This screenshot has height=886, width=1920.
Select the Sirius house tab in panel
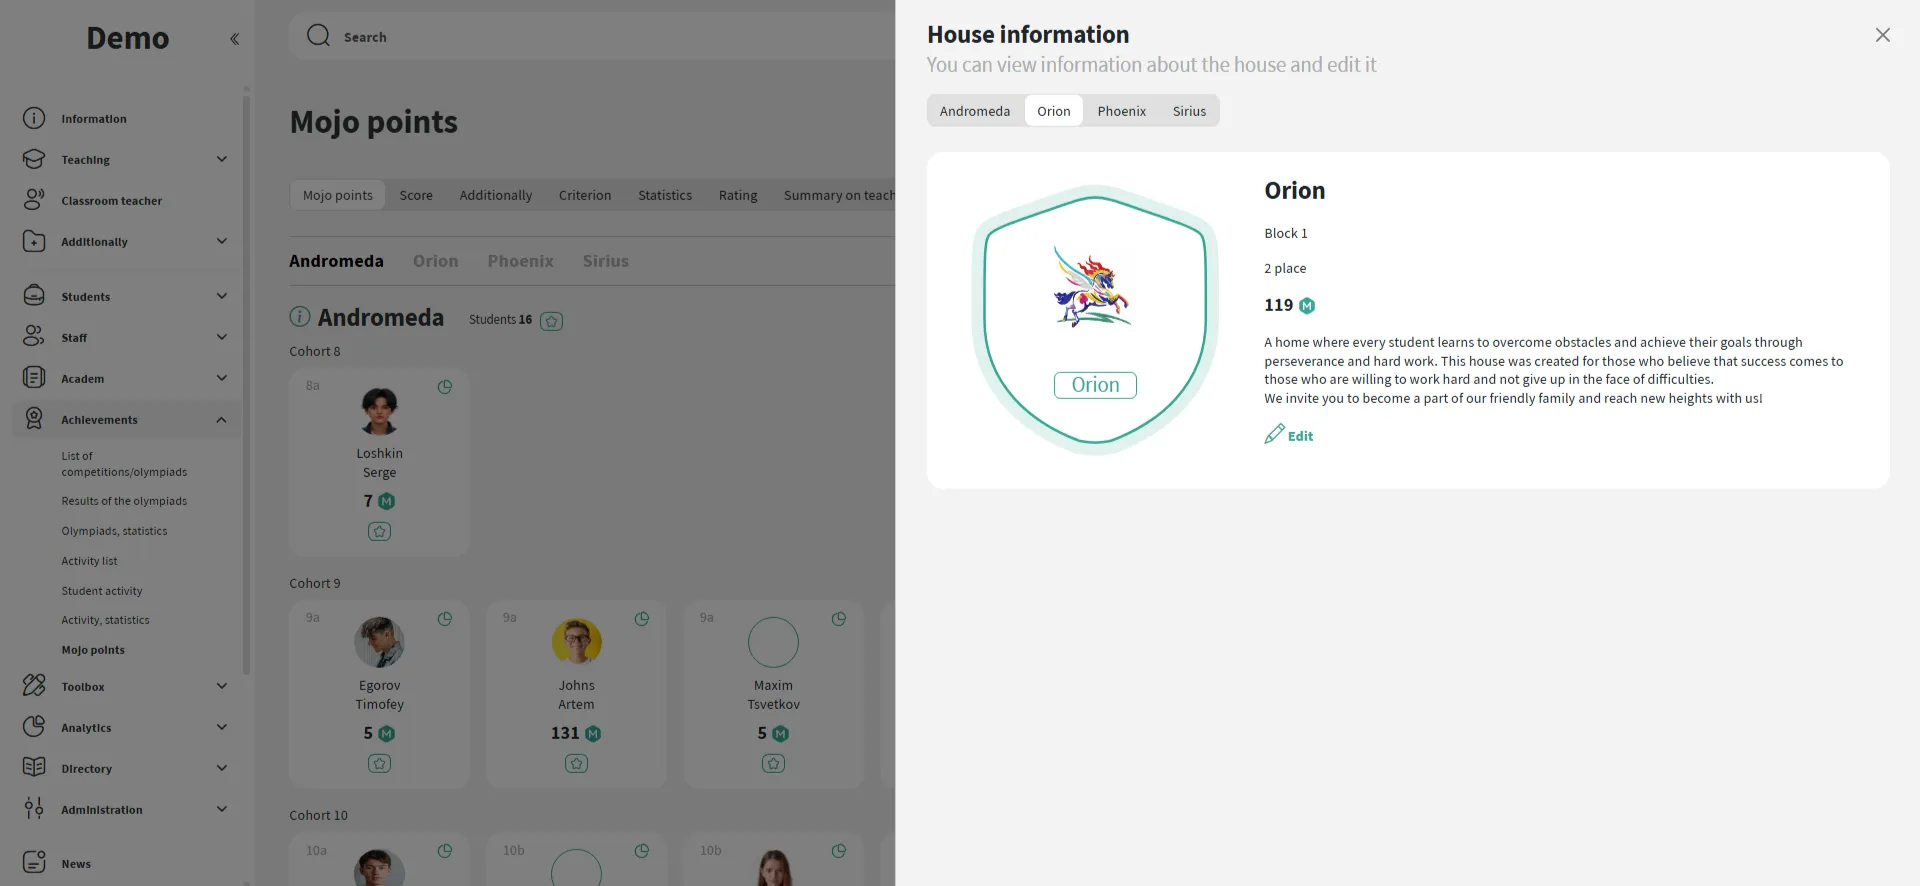point(1189,111)
